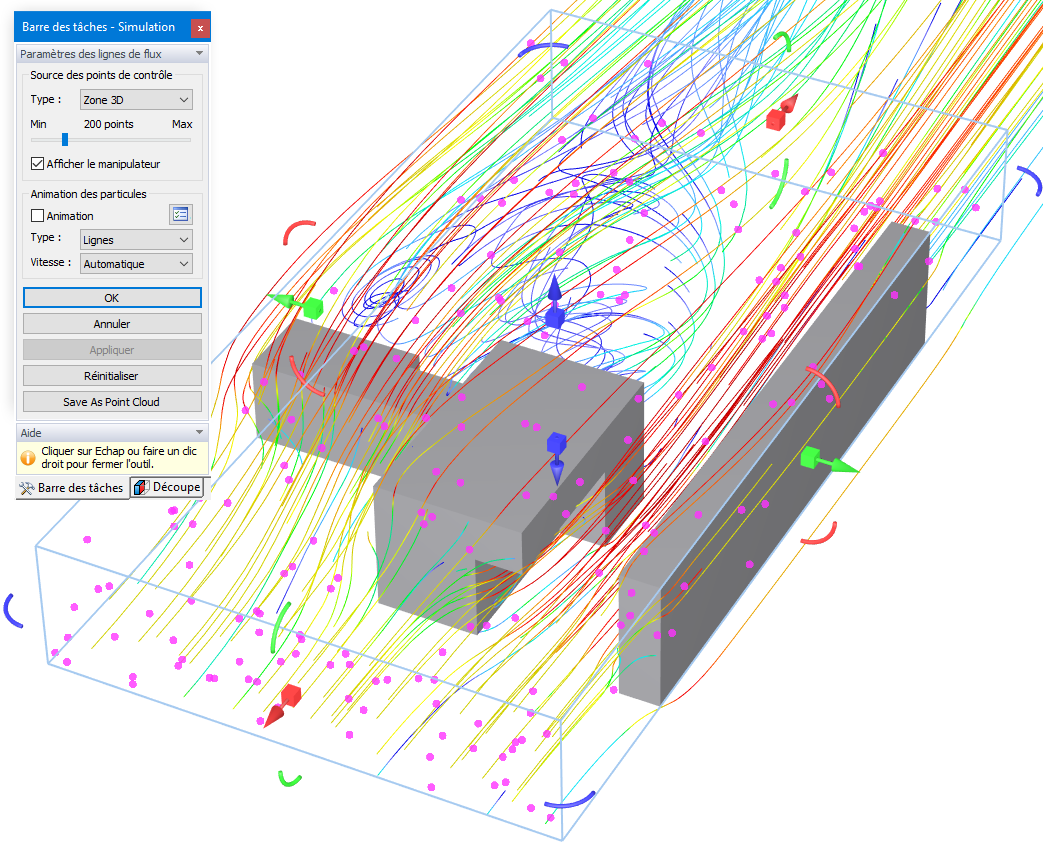Click the OK button

[112, 298]
